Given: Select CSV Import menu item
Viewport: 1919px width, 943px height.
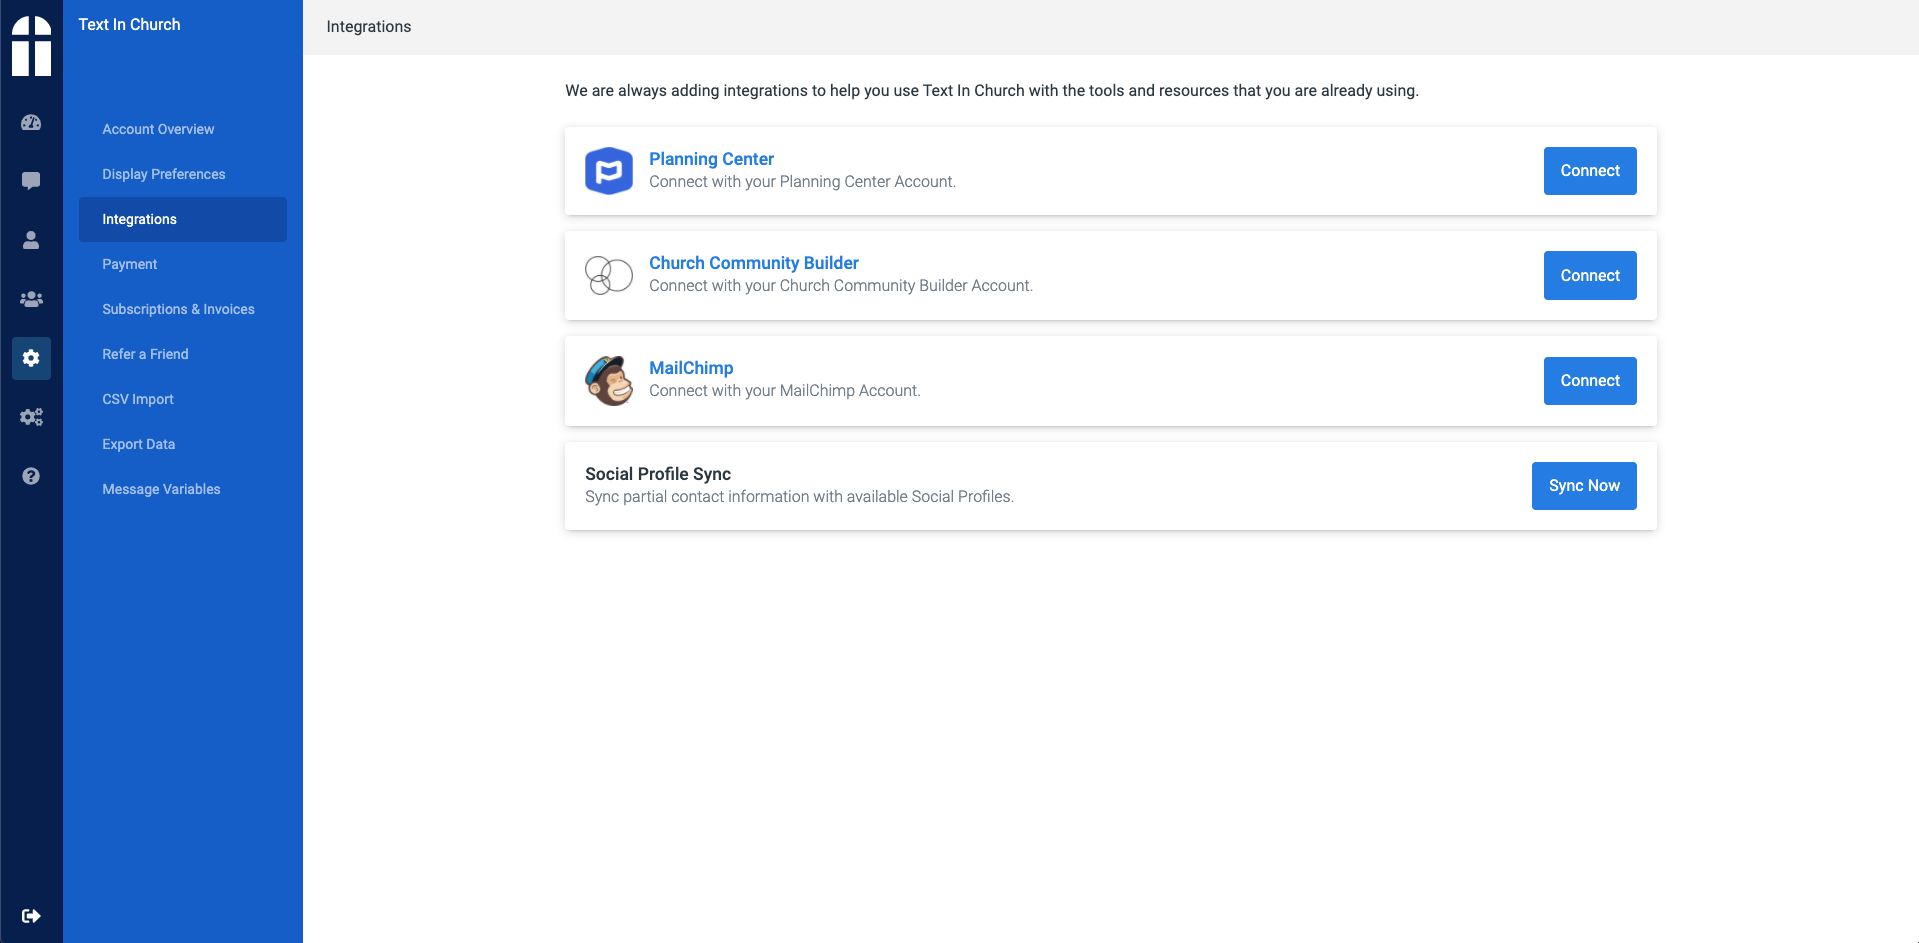Looking at the screenshot, I should (x=138, y=399).
